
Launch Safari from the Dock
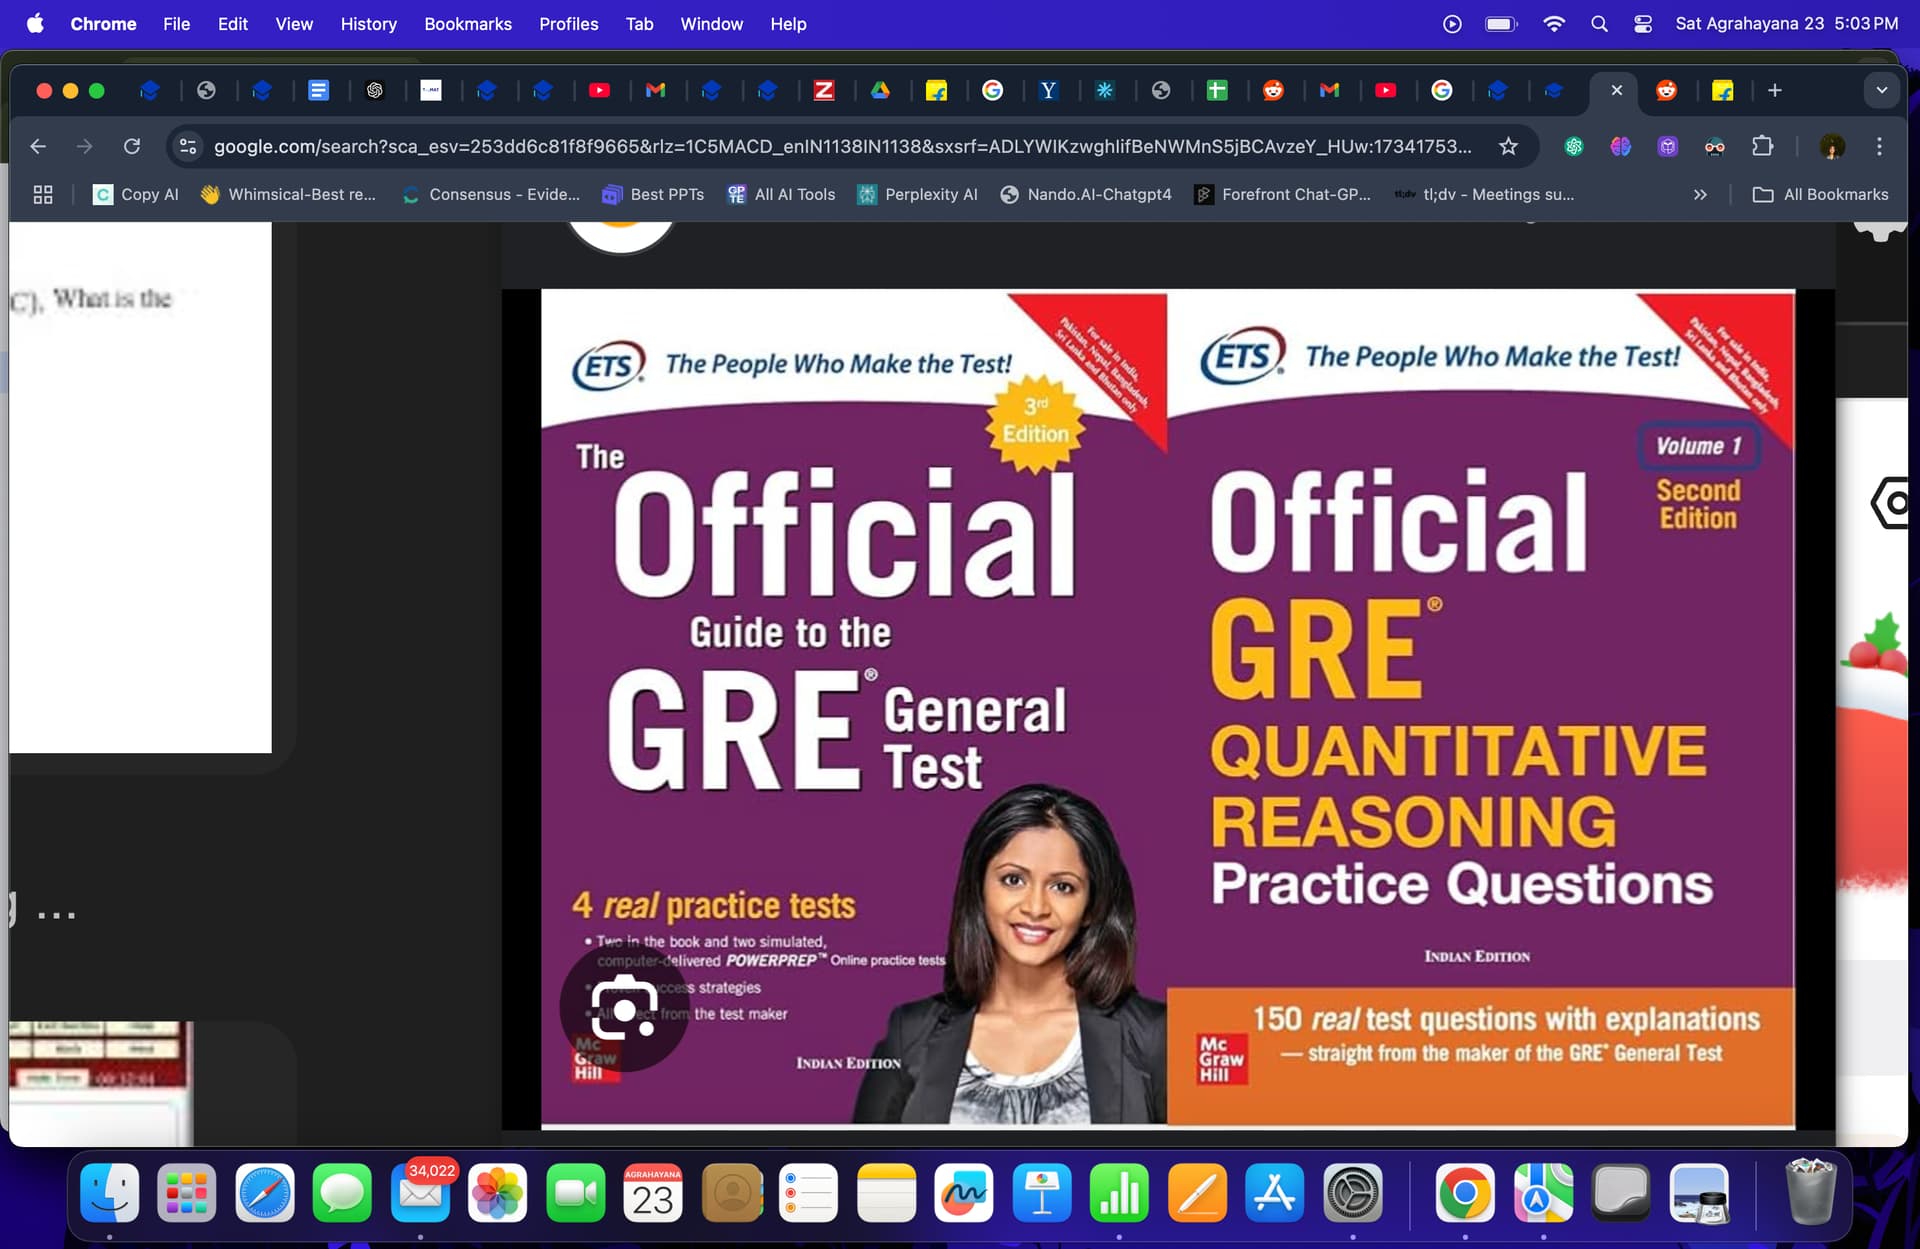tap(265, 1193)
